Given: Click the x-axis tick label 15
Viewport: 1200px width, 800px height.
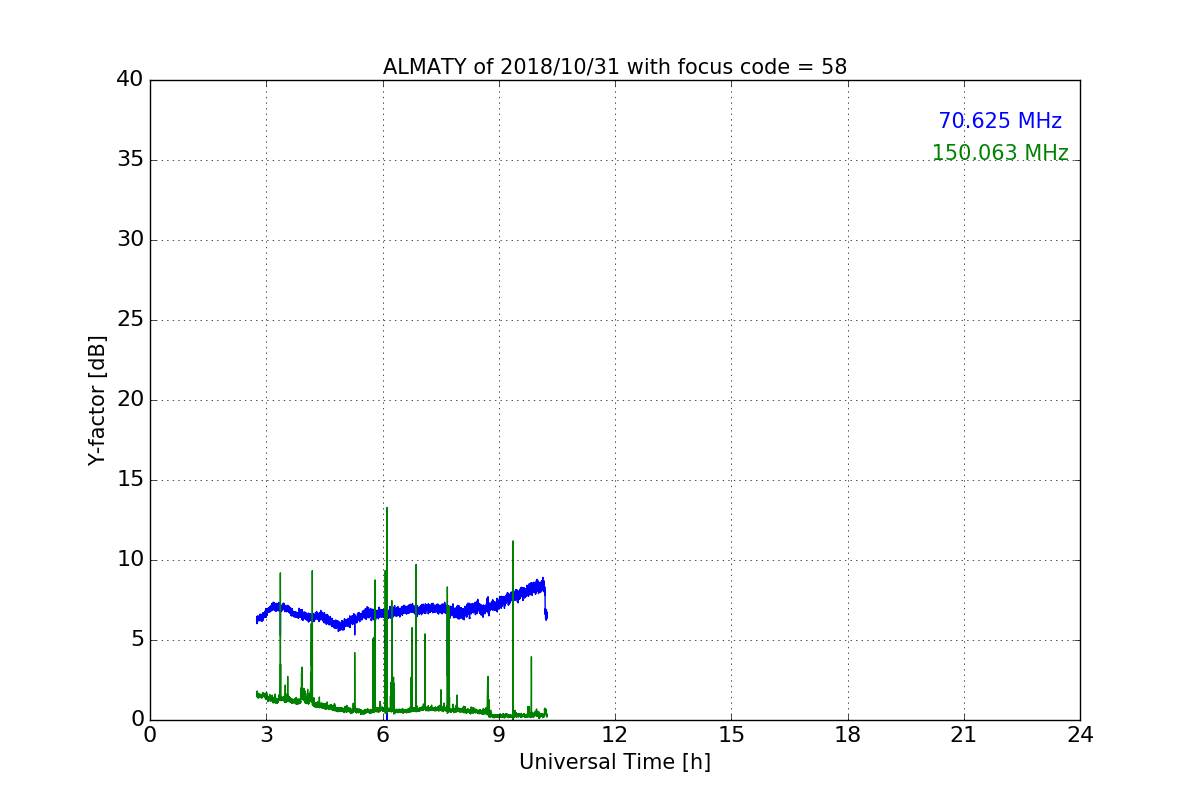Looking at the screenshot, I should pos(731,734).
